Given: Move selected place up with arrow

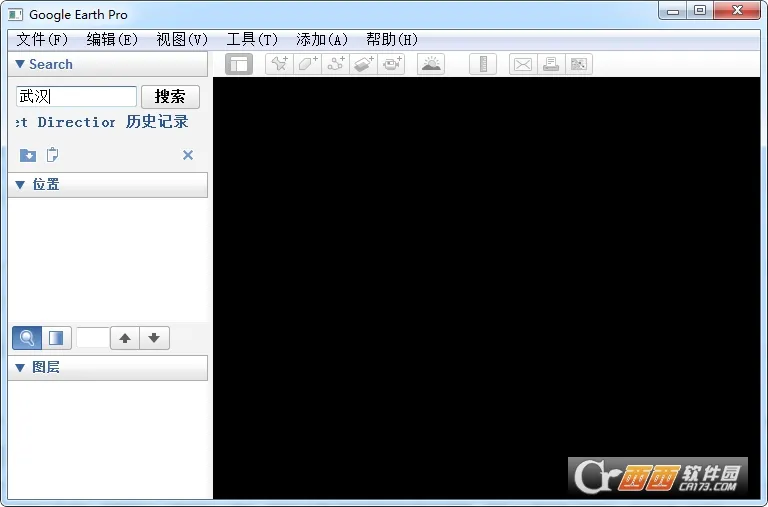Looking at the screenshot, I should (125, 338).
